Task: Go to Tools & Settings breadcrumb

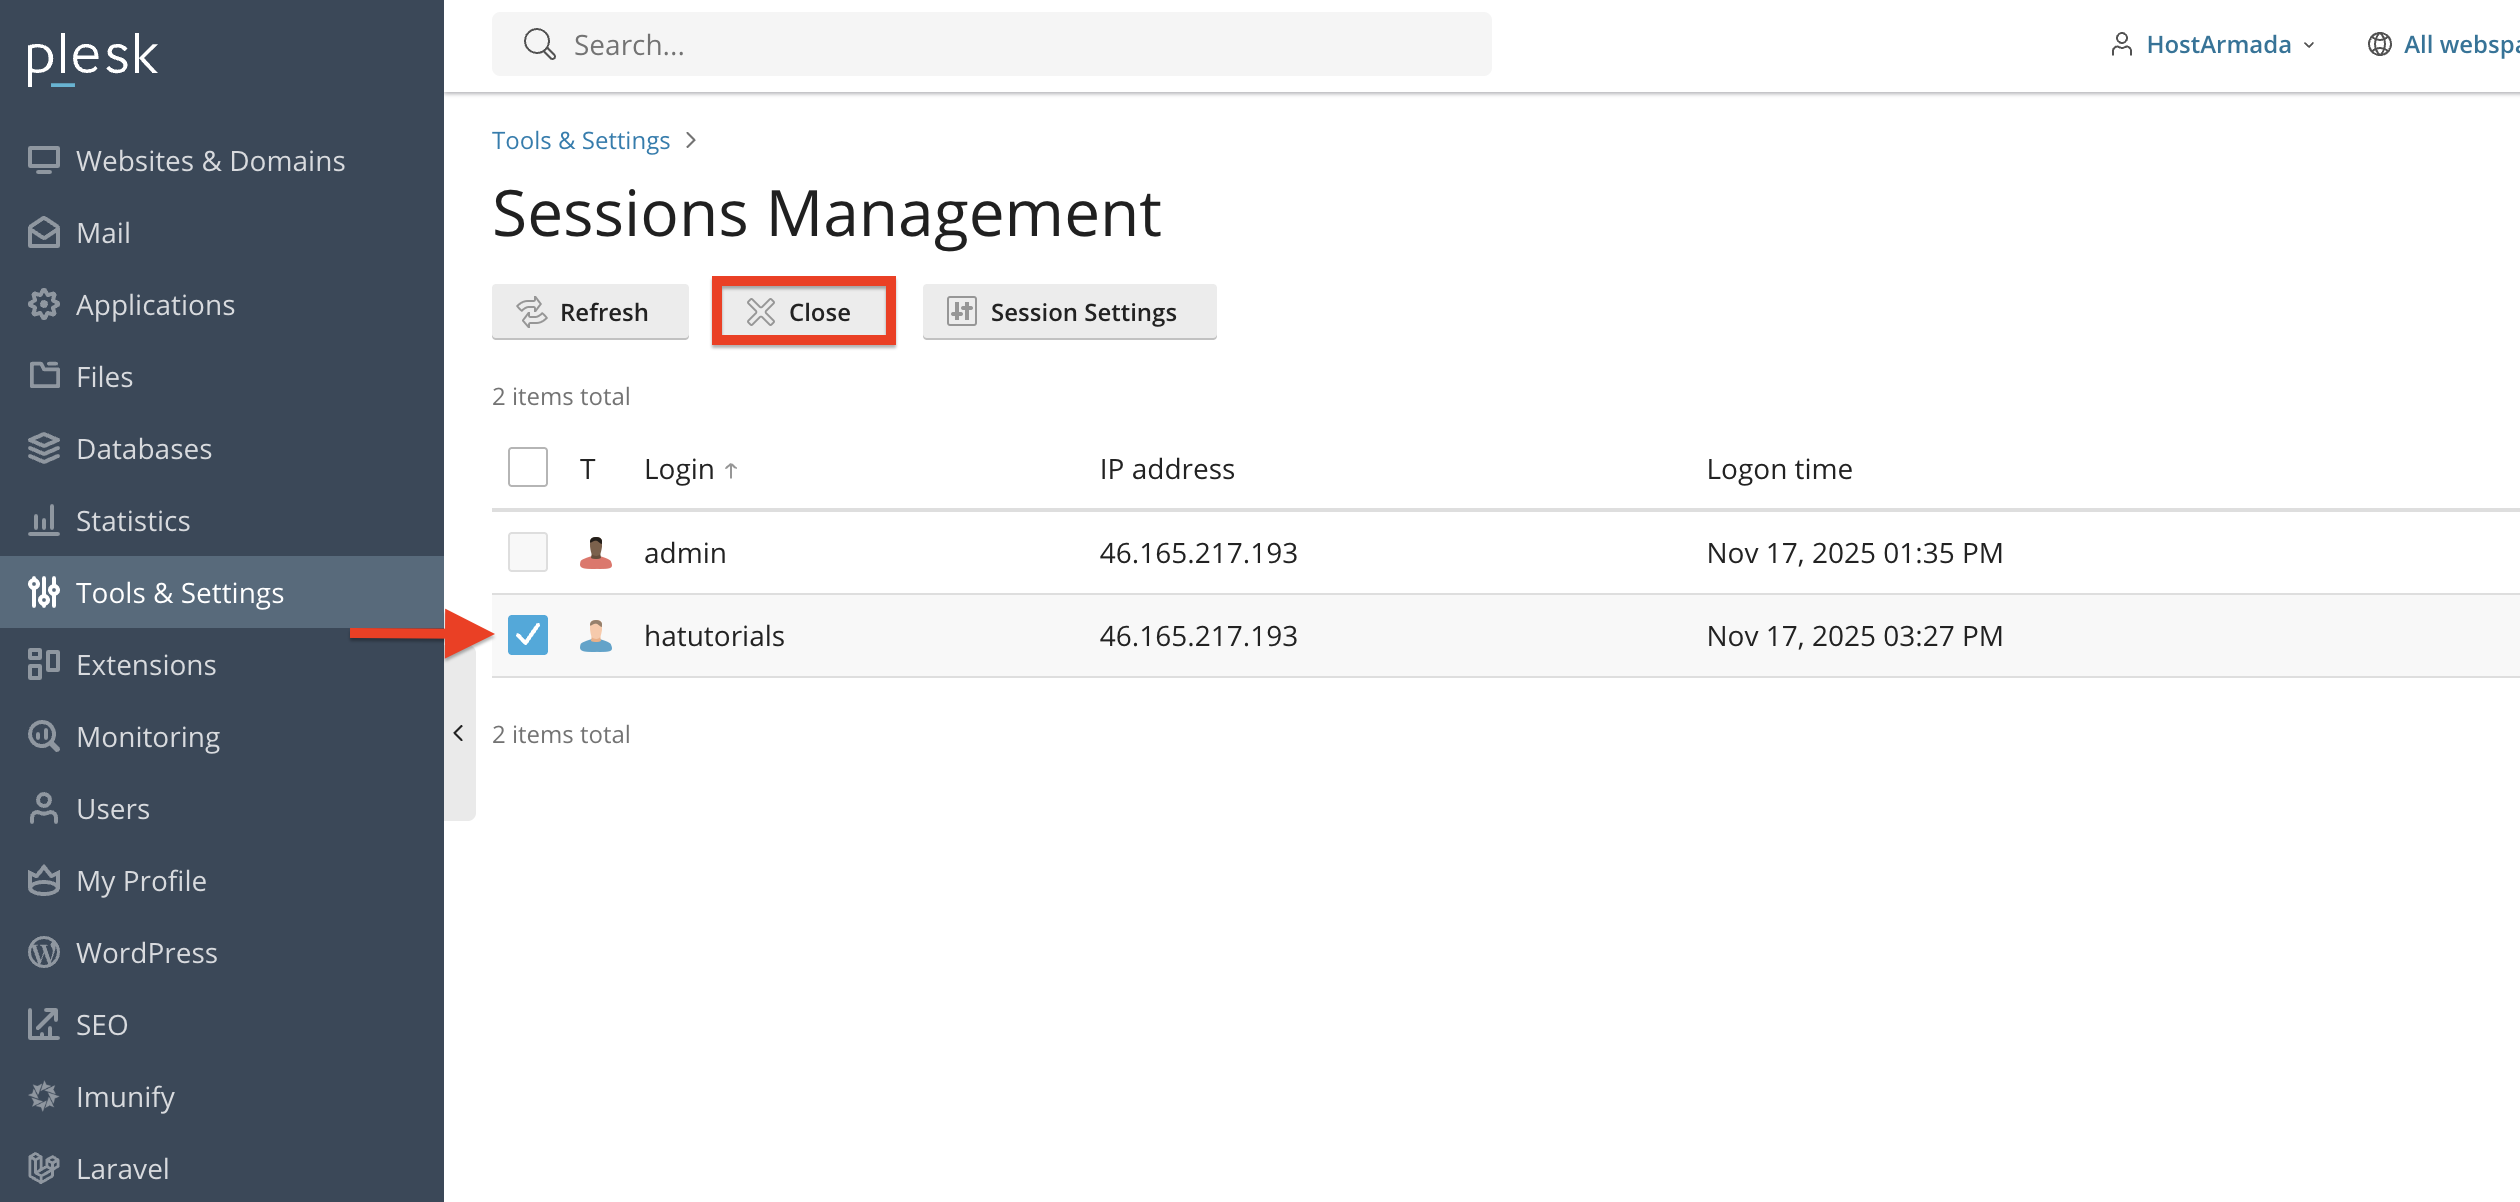Action: (581, 140)
